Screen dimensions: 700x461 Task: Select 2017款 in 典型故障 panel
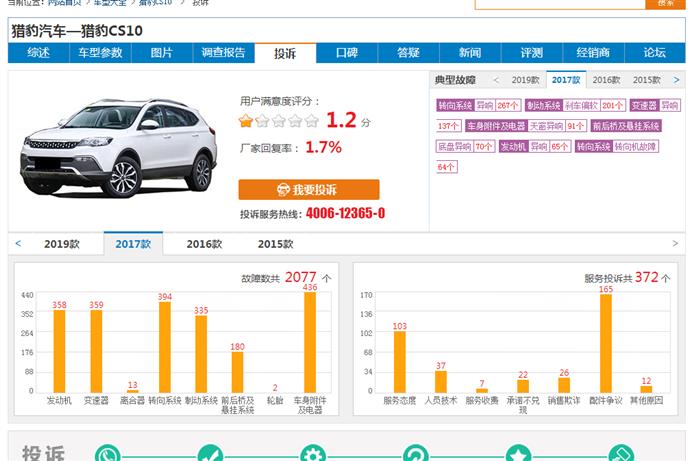click(x=566, y=80)
